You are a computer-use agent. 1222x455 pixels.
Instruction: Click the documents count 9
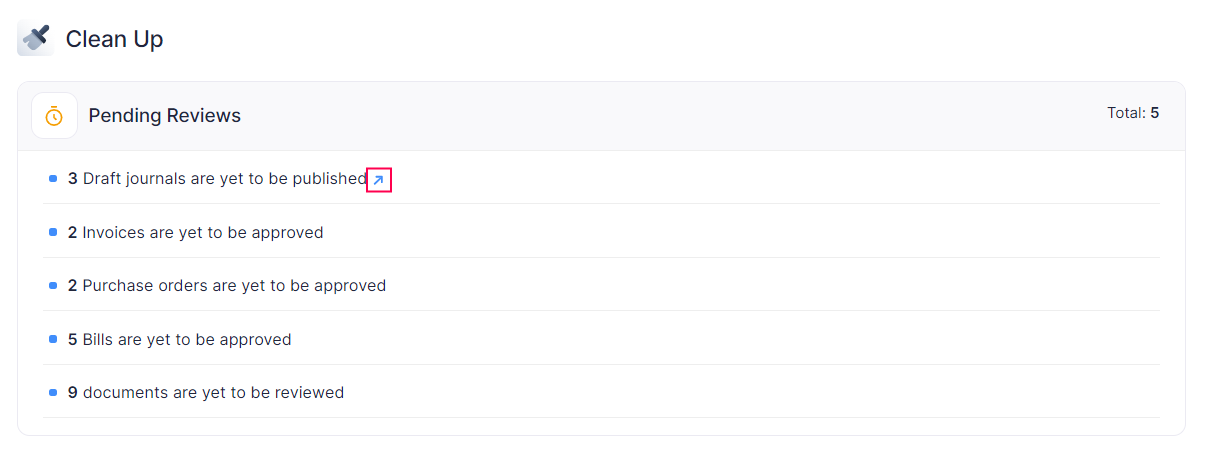click(72, 393)
